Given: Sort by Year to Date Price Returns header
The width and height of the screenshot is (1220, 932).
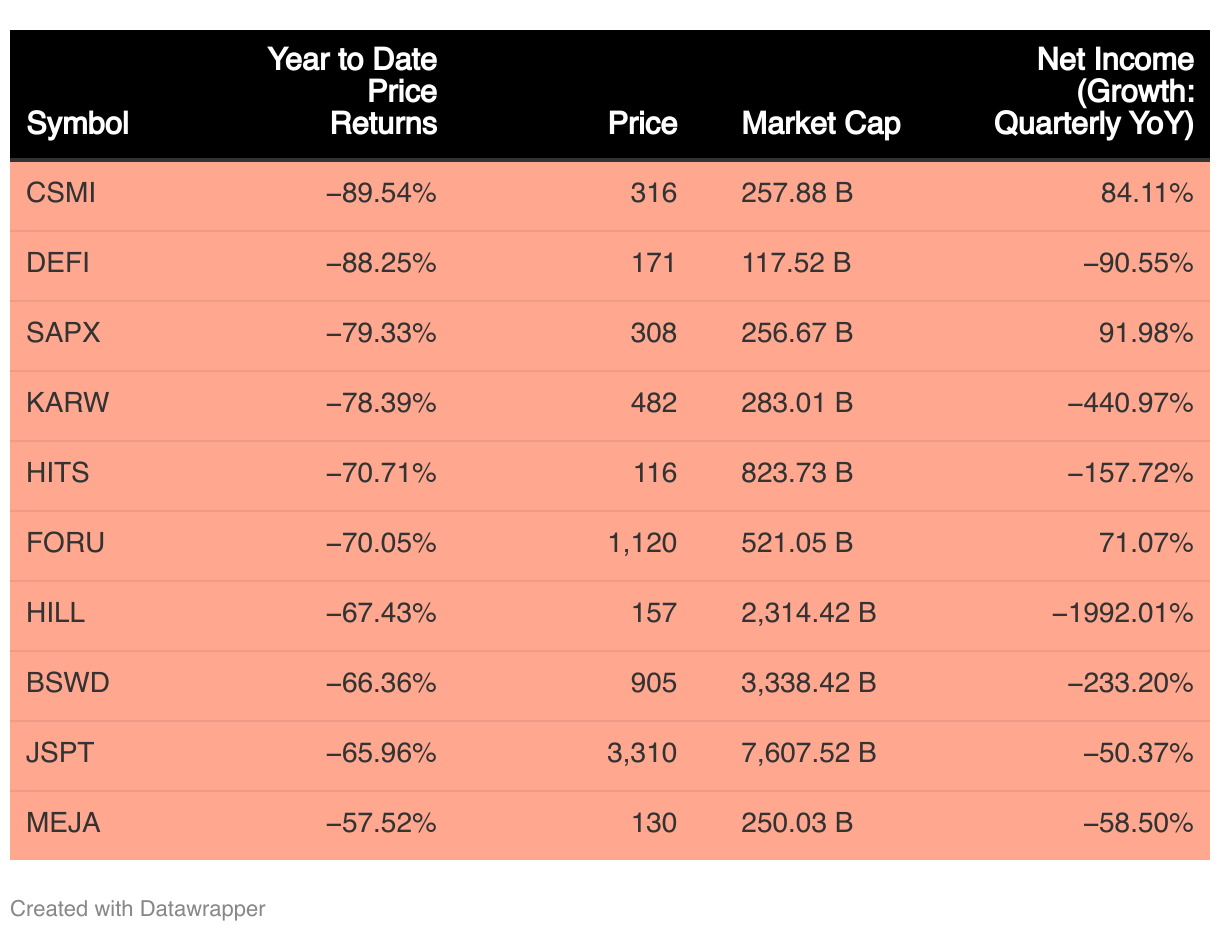Looking at the screenshot, I should coord(352,91).
